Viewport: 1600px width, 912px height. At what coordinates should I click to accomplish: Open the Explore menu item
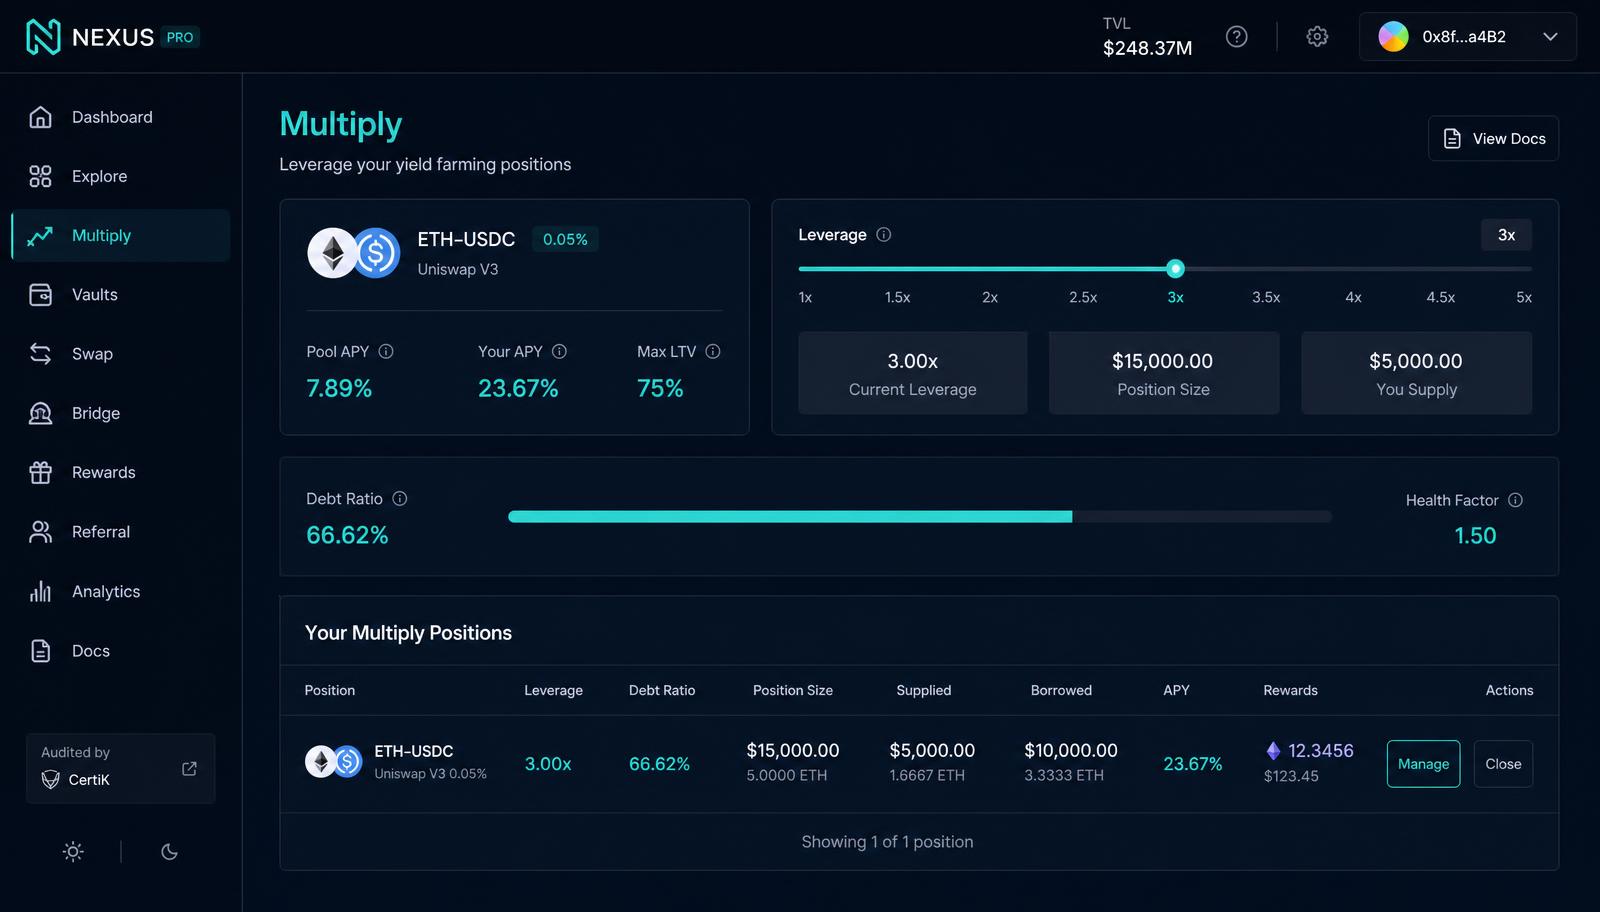pyautogui.click(x=121, y=176)
